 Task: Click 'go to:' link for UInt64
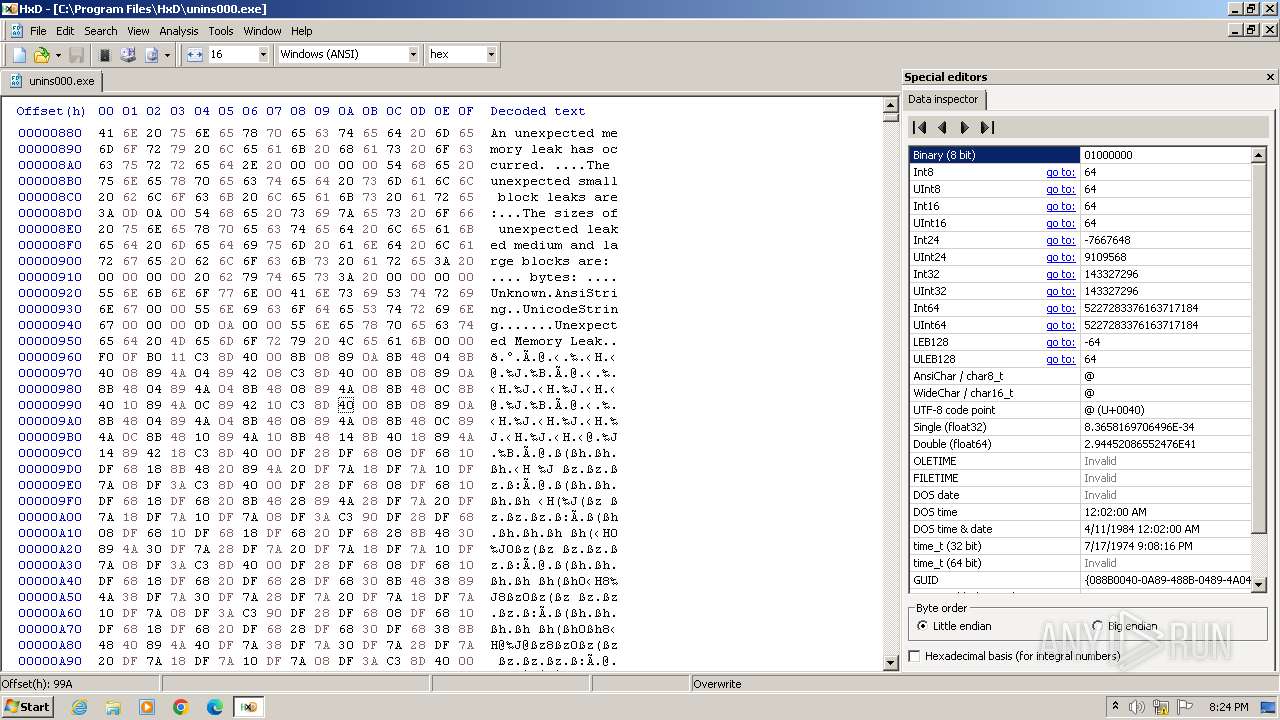[1060, 325]
